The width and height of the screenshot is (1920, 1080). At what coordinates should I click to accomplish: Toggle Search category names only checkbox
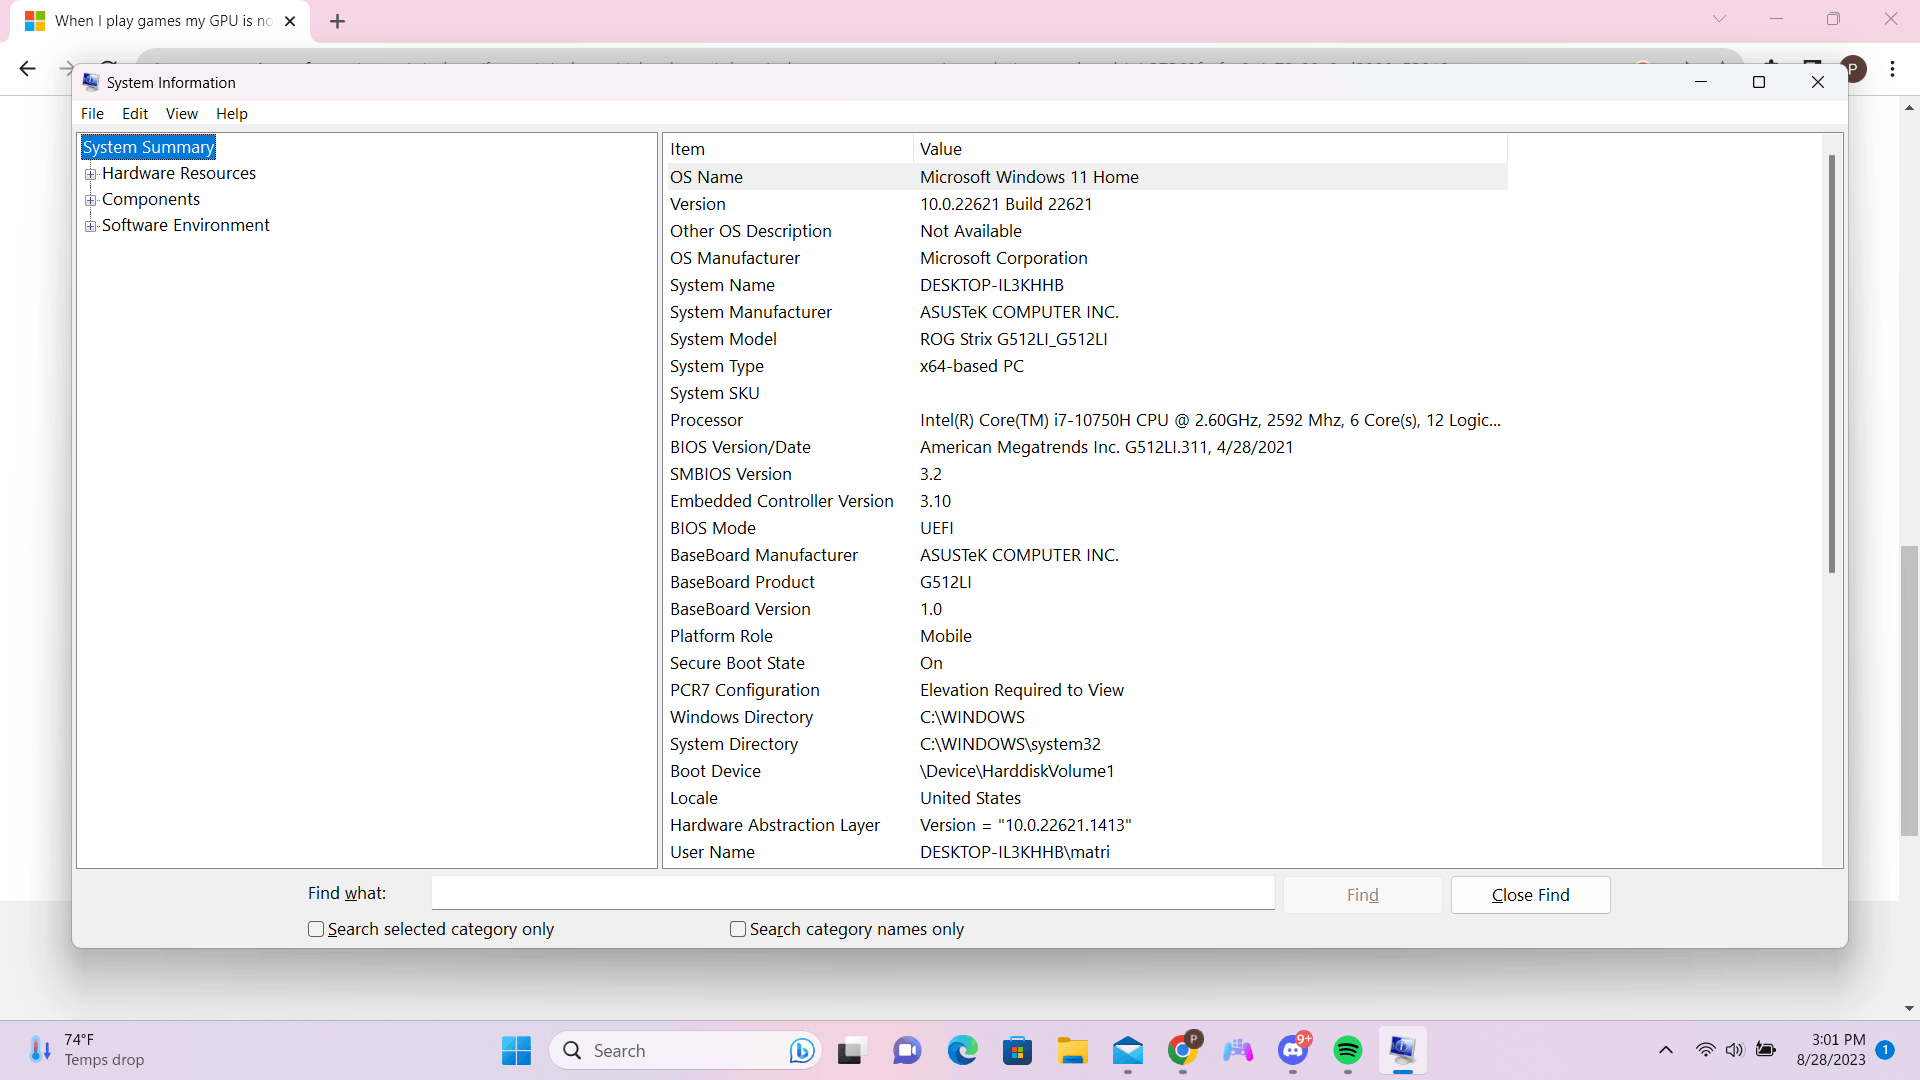pos(738,929)
